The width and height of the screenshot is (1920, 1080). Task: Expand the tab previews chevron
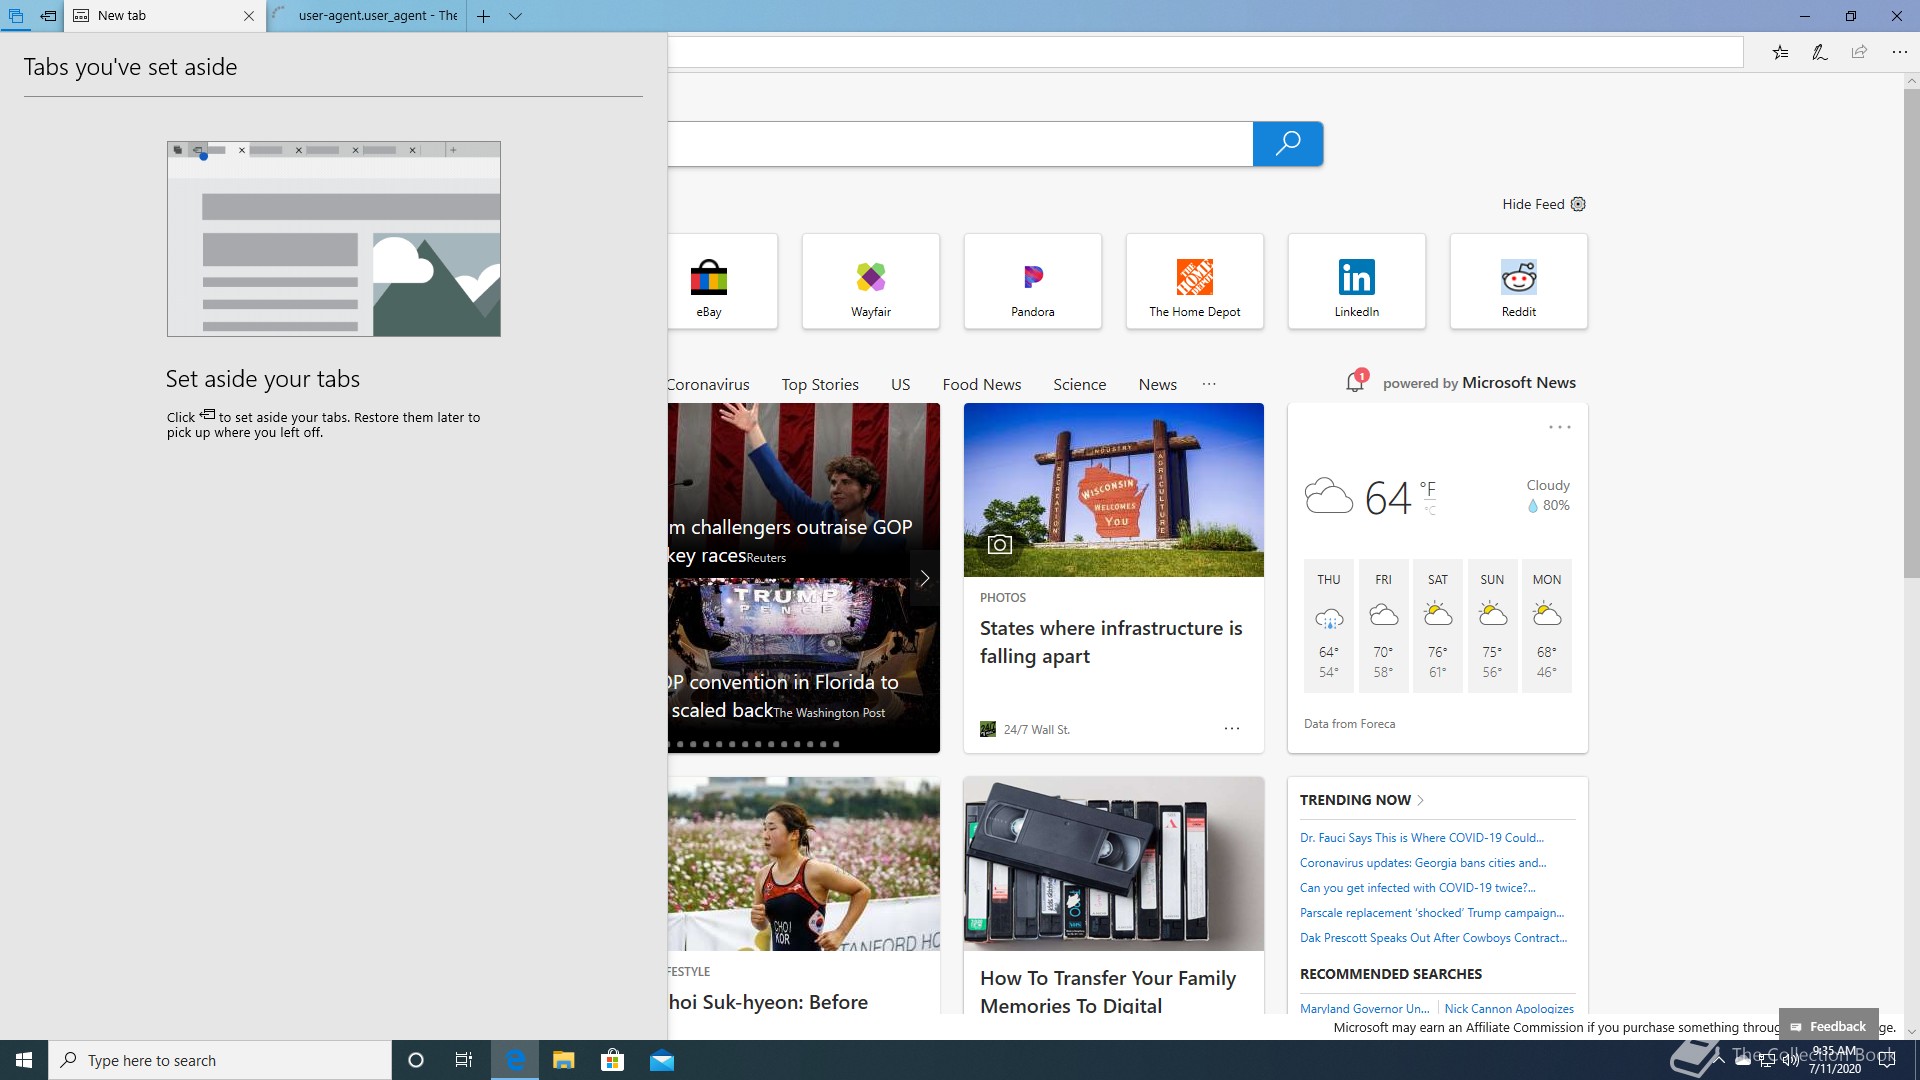[515, 16]
